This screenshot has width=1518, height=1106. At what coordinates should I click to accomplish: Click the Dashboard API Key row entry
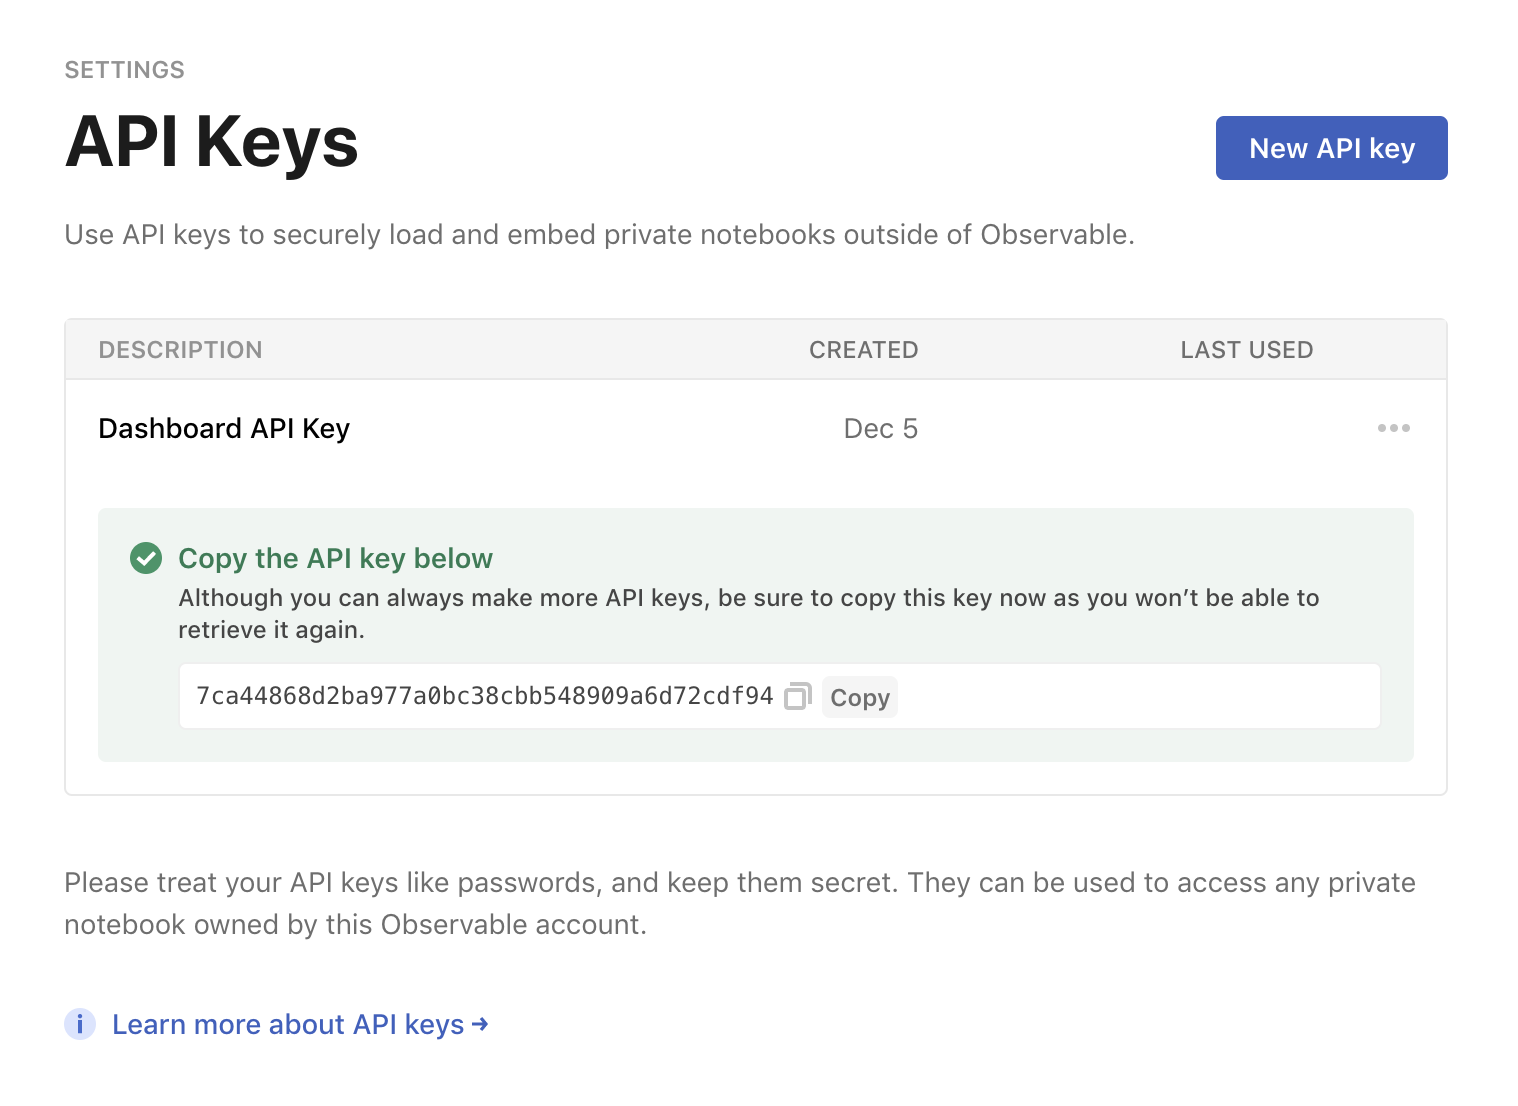pyautogui.click(x=223, y=428)
